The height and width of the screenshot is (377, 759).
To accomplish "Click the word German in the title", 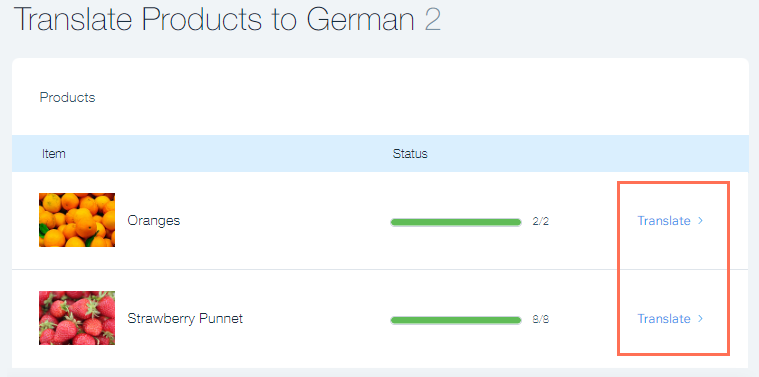I will 360,19.
